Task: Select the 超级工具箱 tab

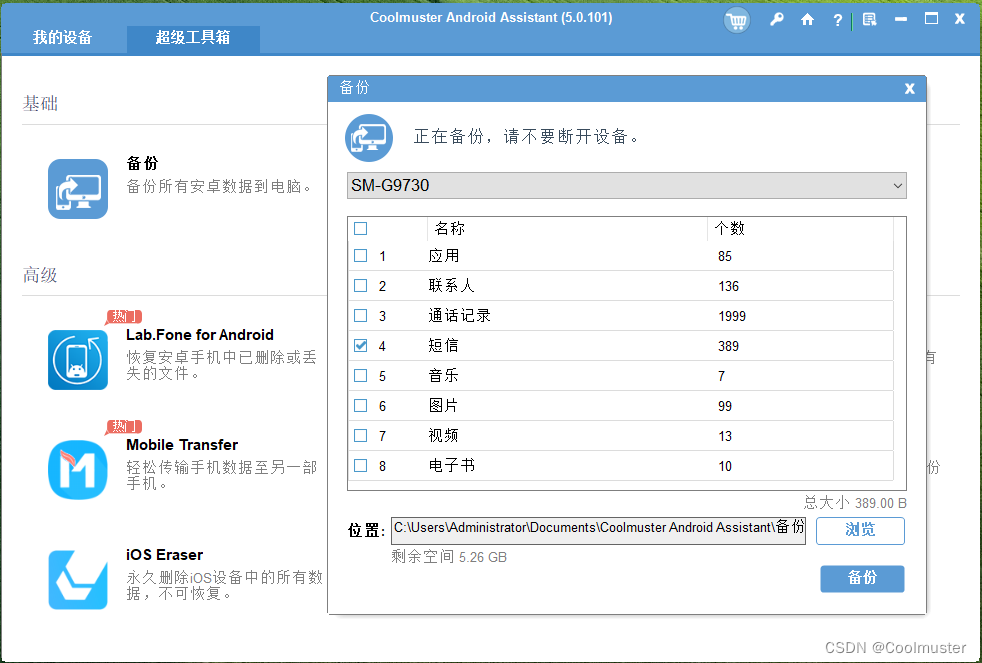Action: coord(193,38)
